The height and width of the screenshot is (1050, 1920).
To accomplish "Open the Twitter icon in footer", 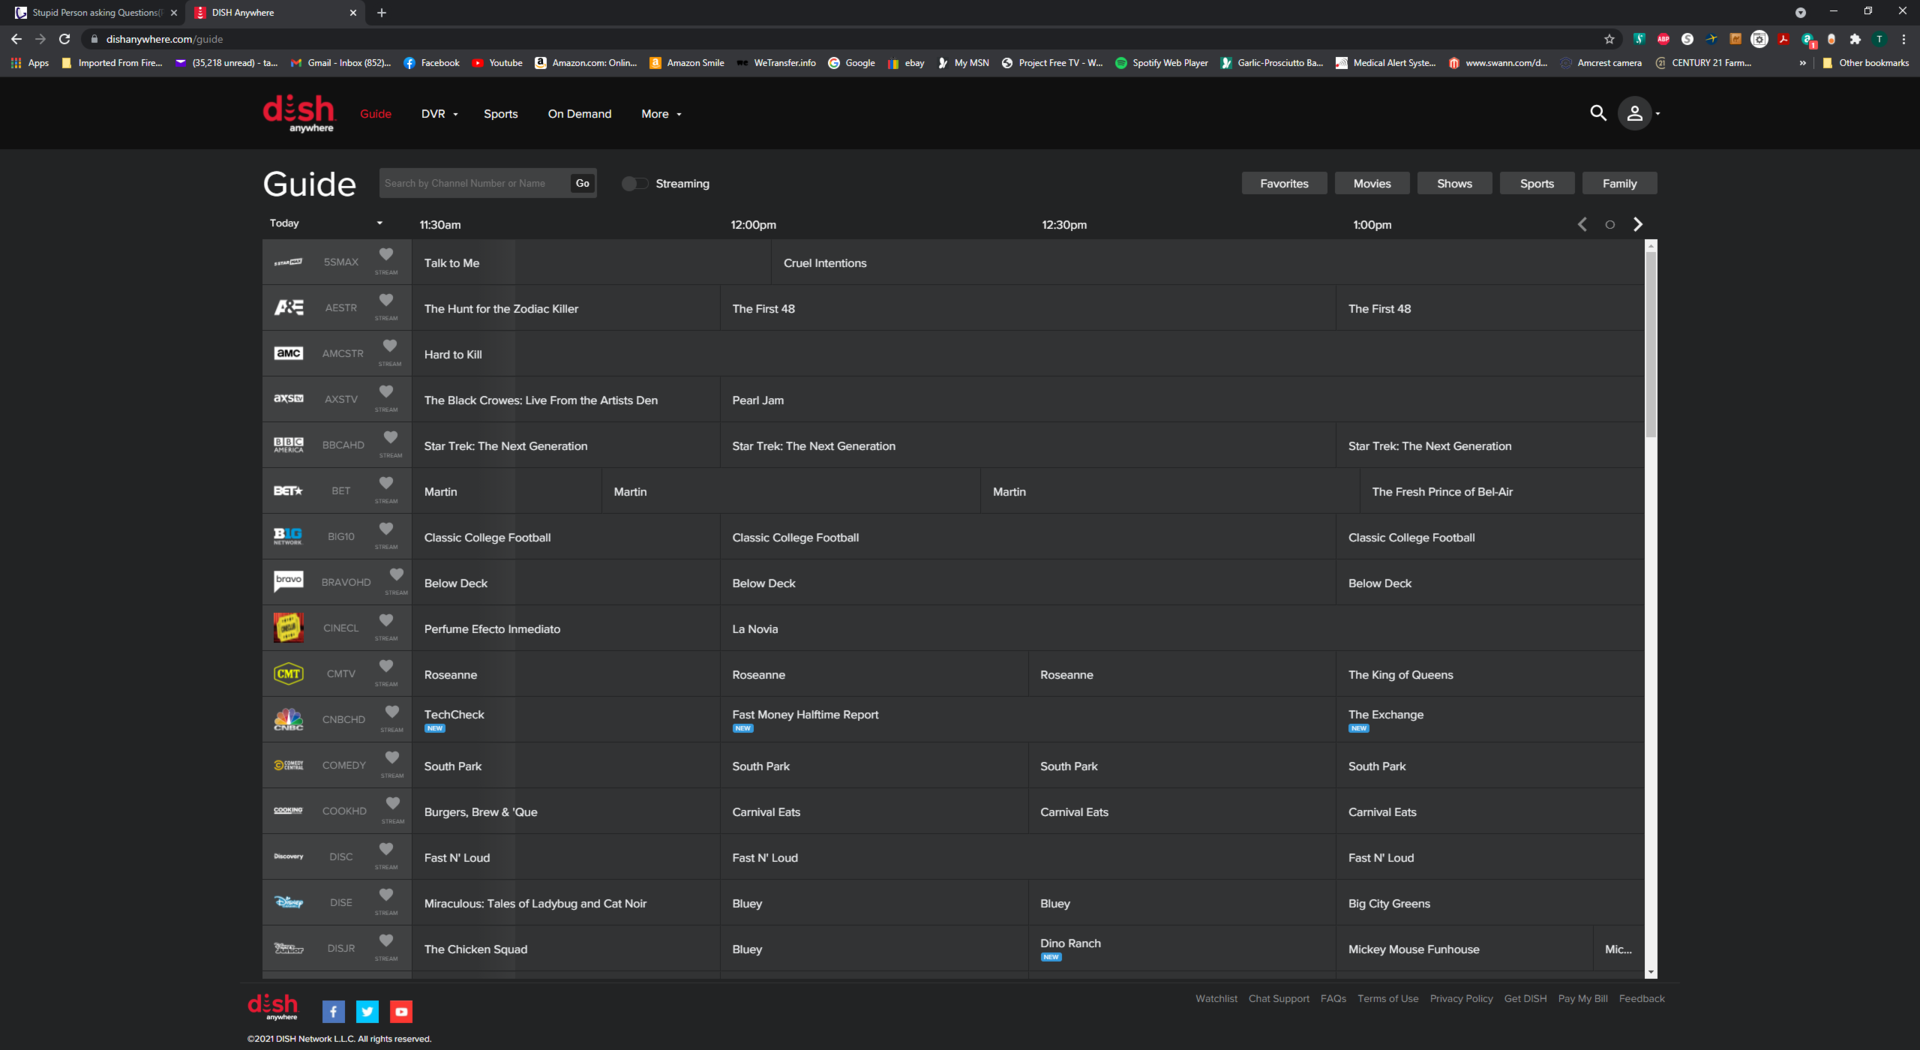I will (x=368, y=1011).
